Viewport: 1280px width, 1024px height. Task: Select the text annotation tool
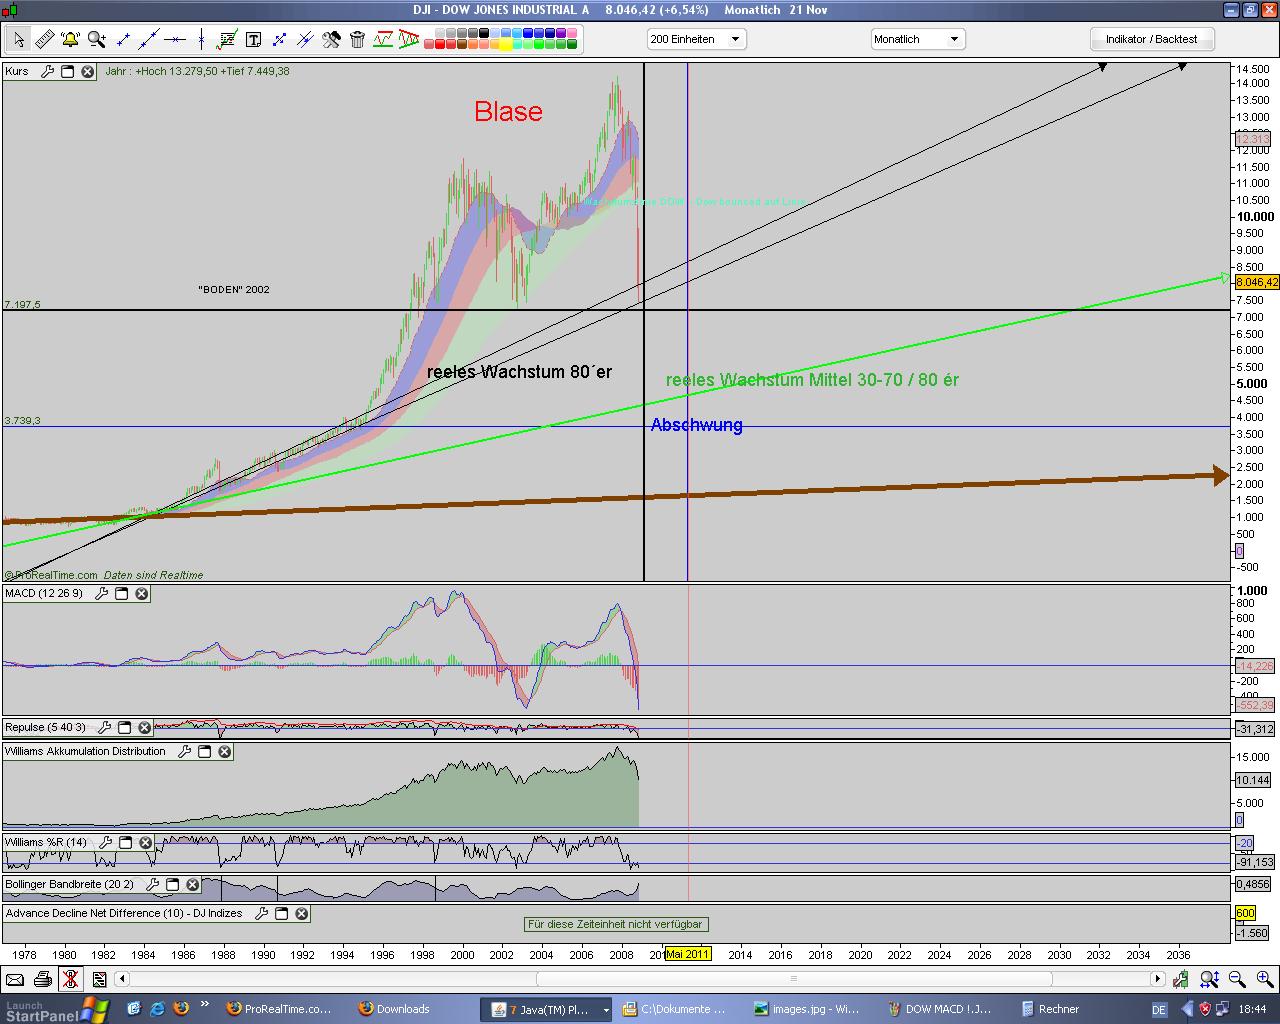(253, 39)
